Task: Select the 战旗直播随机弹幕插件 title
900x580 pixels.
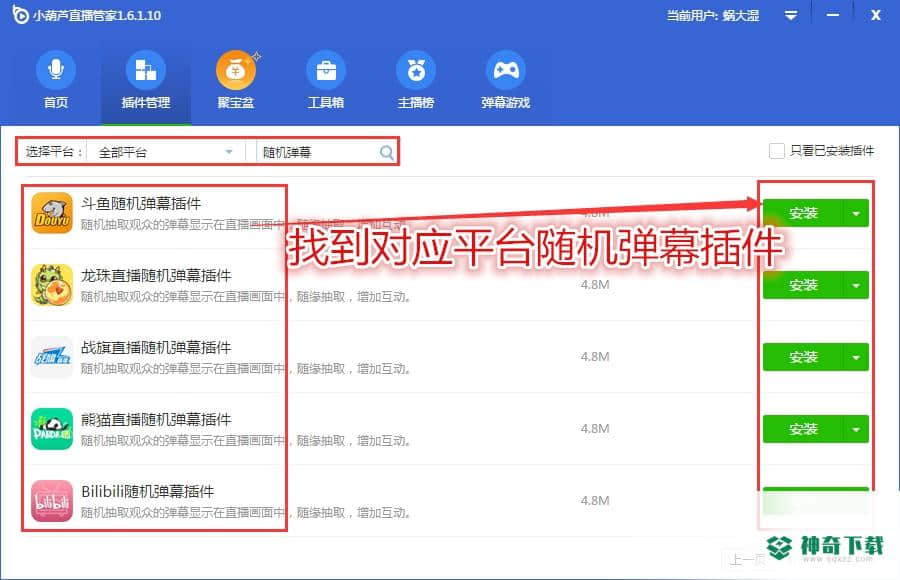Action: coord(156,347)
